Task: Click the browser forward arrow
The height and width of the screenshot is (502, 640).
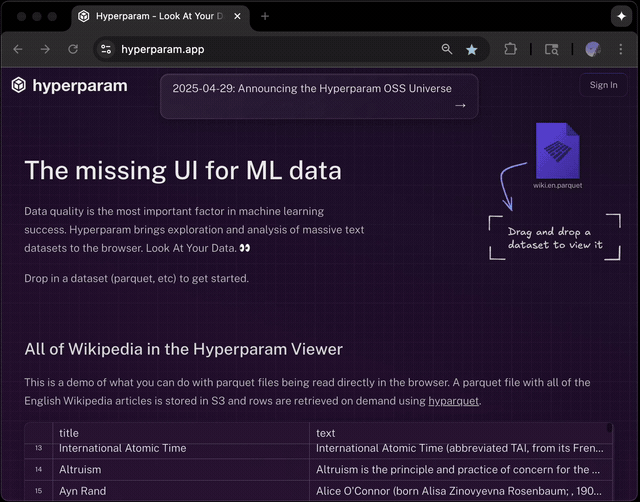Action: click(45, 49)
